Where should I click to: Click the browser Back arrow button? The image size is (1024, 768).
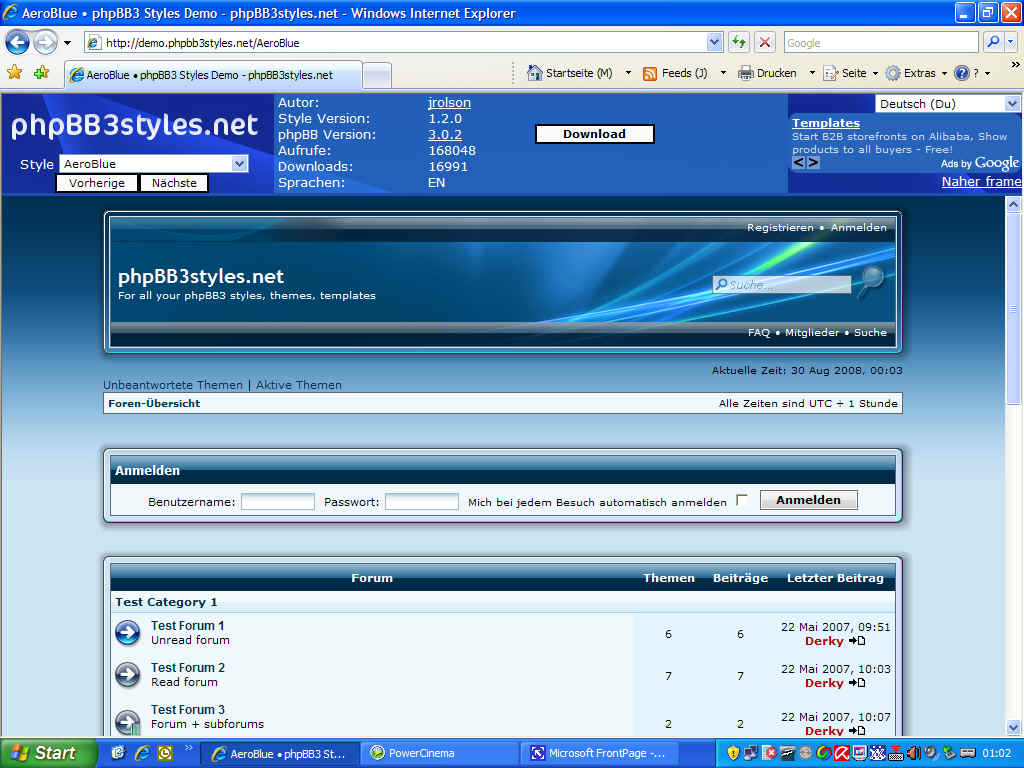[x=18, y=43]
